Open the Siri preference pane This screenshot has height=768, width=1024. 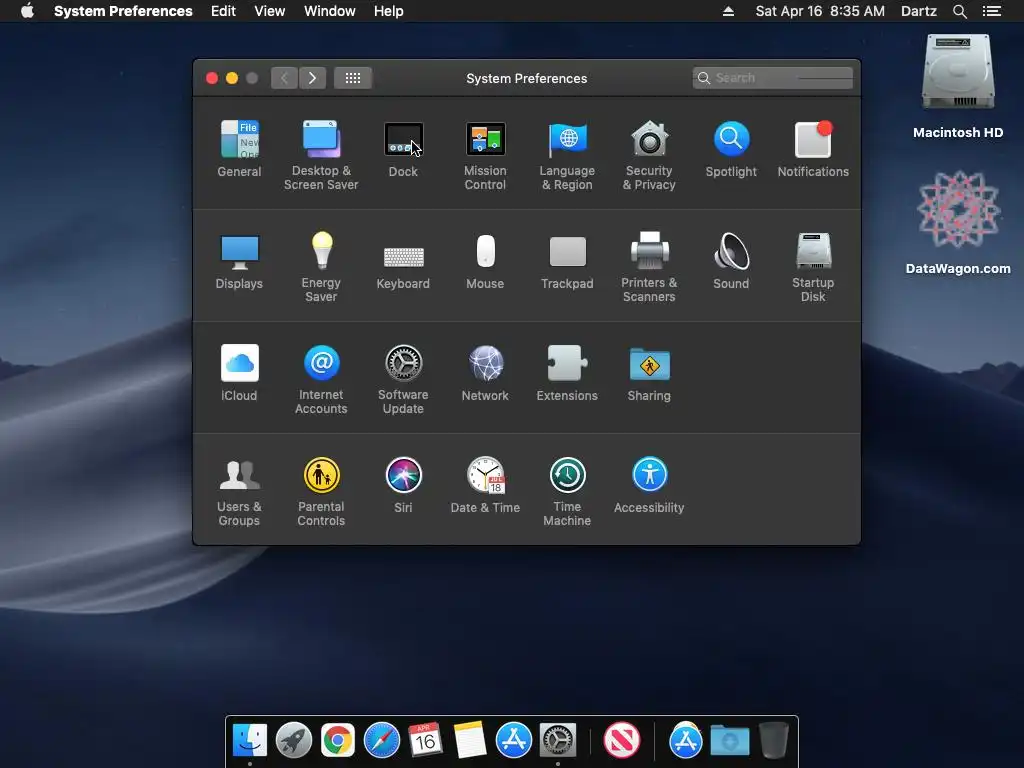[x=403, y=485]
